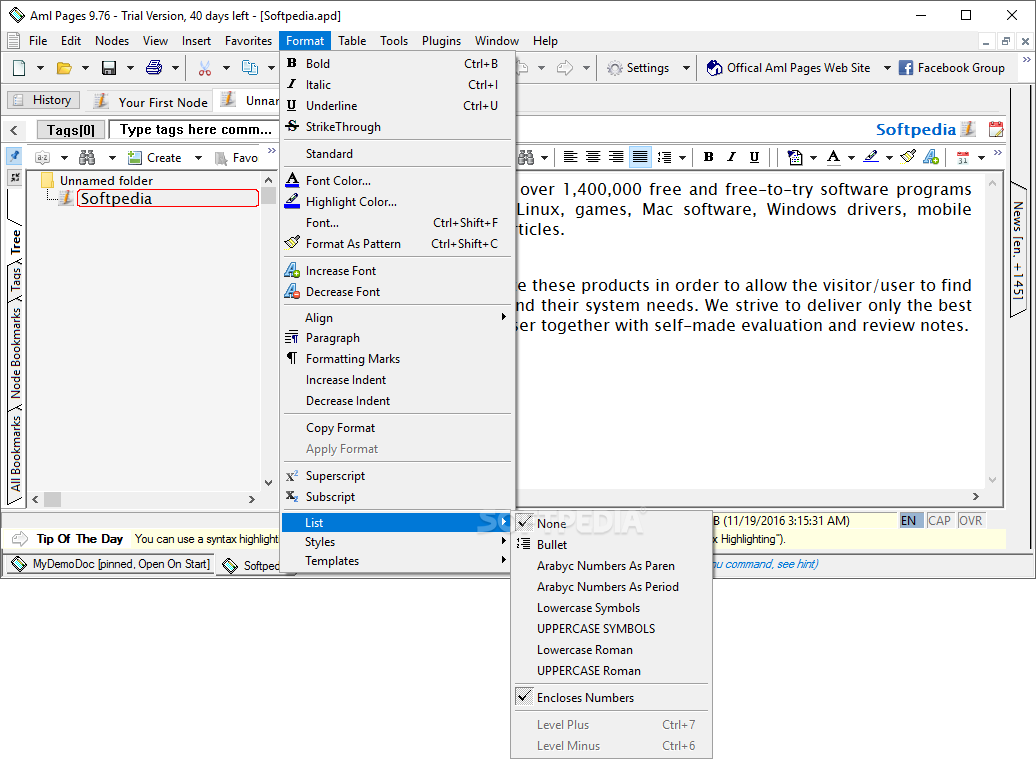Click the Center align editor icon
The image size is (1036, 759).
tap(593, 157)
